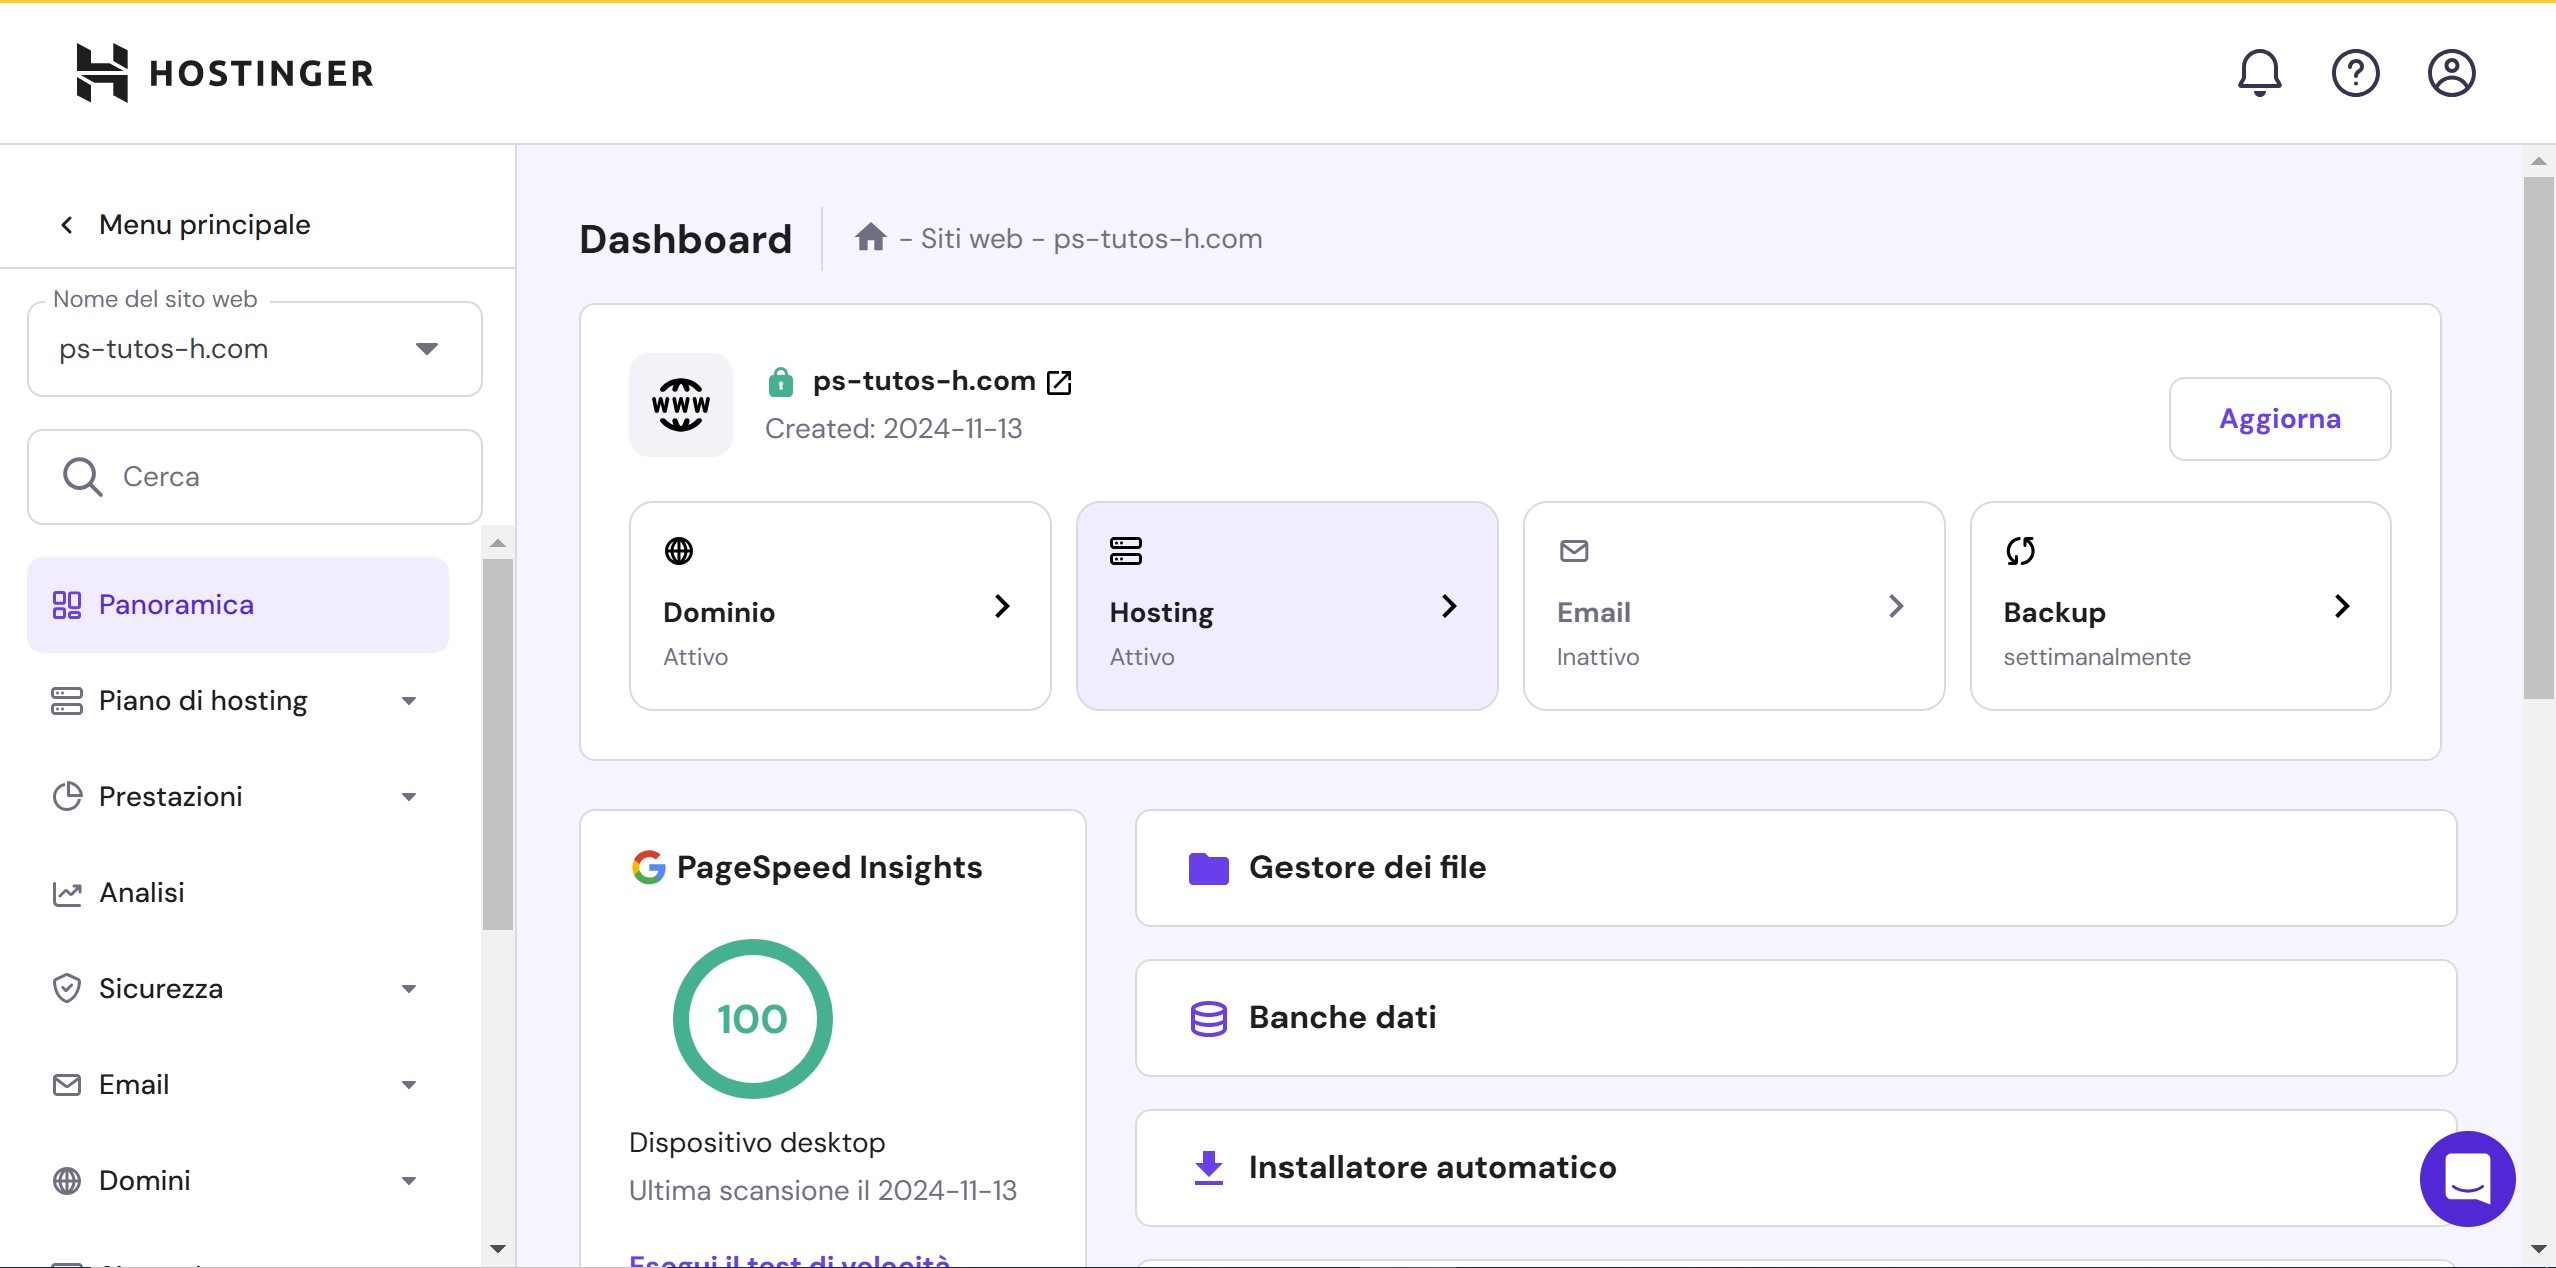
Task: Click the sidebar scroll down arrow
Action: pyautogui.click(x=498, y=1248)
